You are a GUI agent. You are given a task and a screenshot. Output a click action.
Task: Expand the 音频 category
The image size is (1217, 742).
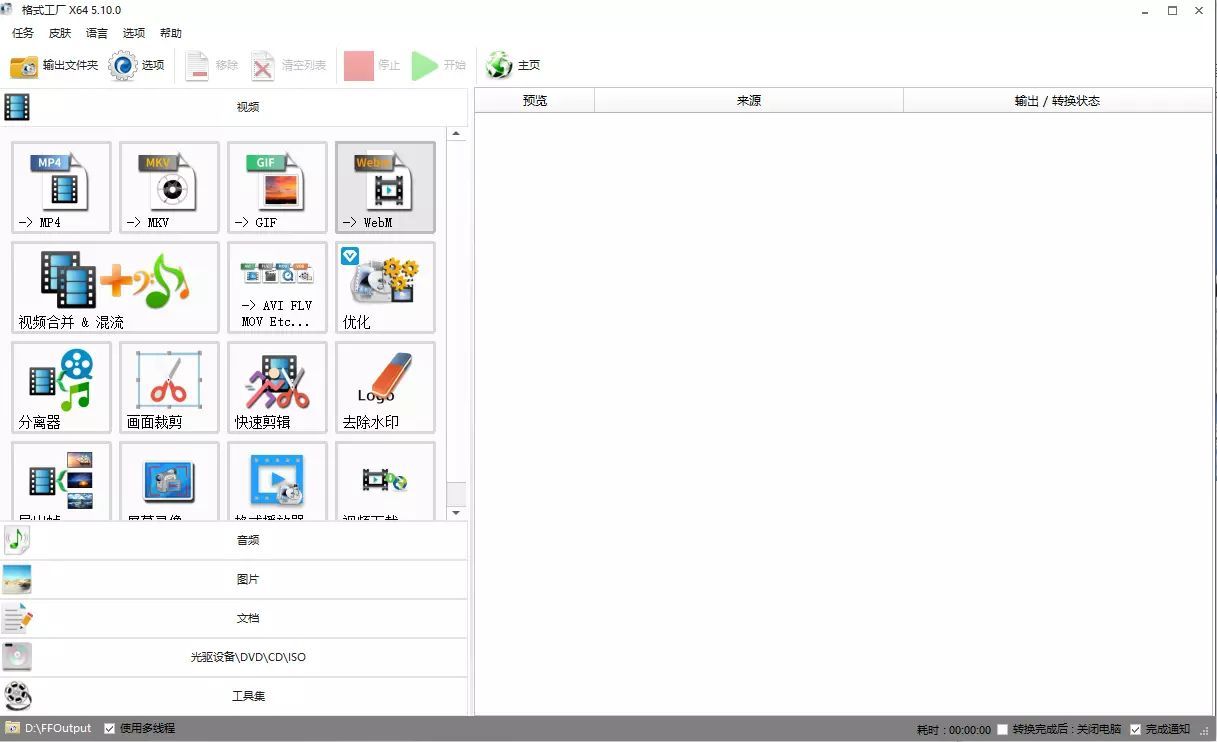coord(234,540)
